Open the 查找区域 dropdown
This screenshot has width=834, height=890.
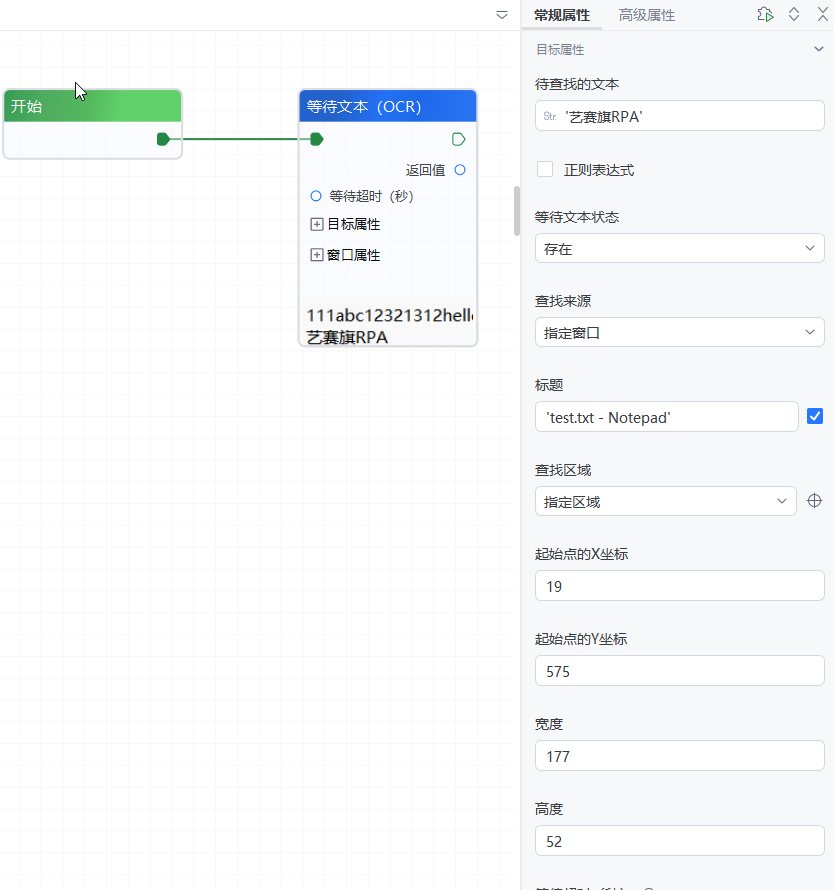tap(665, 501)
